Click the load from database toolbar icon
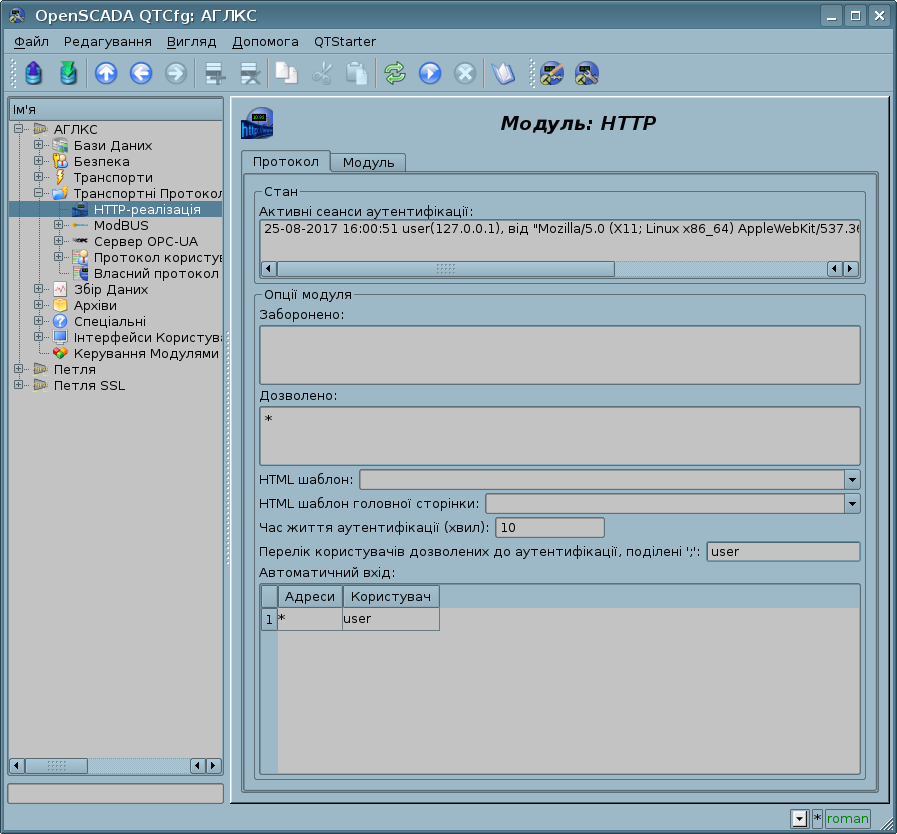897x834 pixels. click(34, 73)
